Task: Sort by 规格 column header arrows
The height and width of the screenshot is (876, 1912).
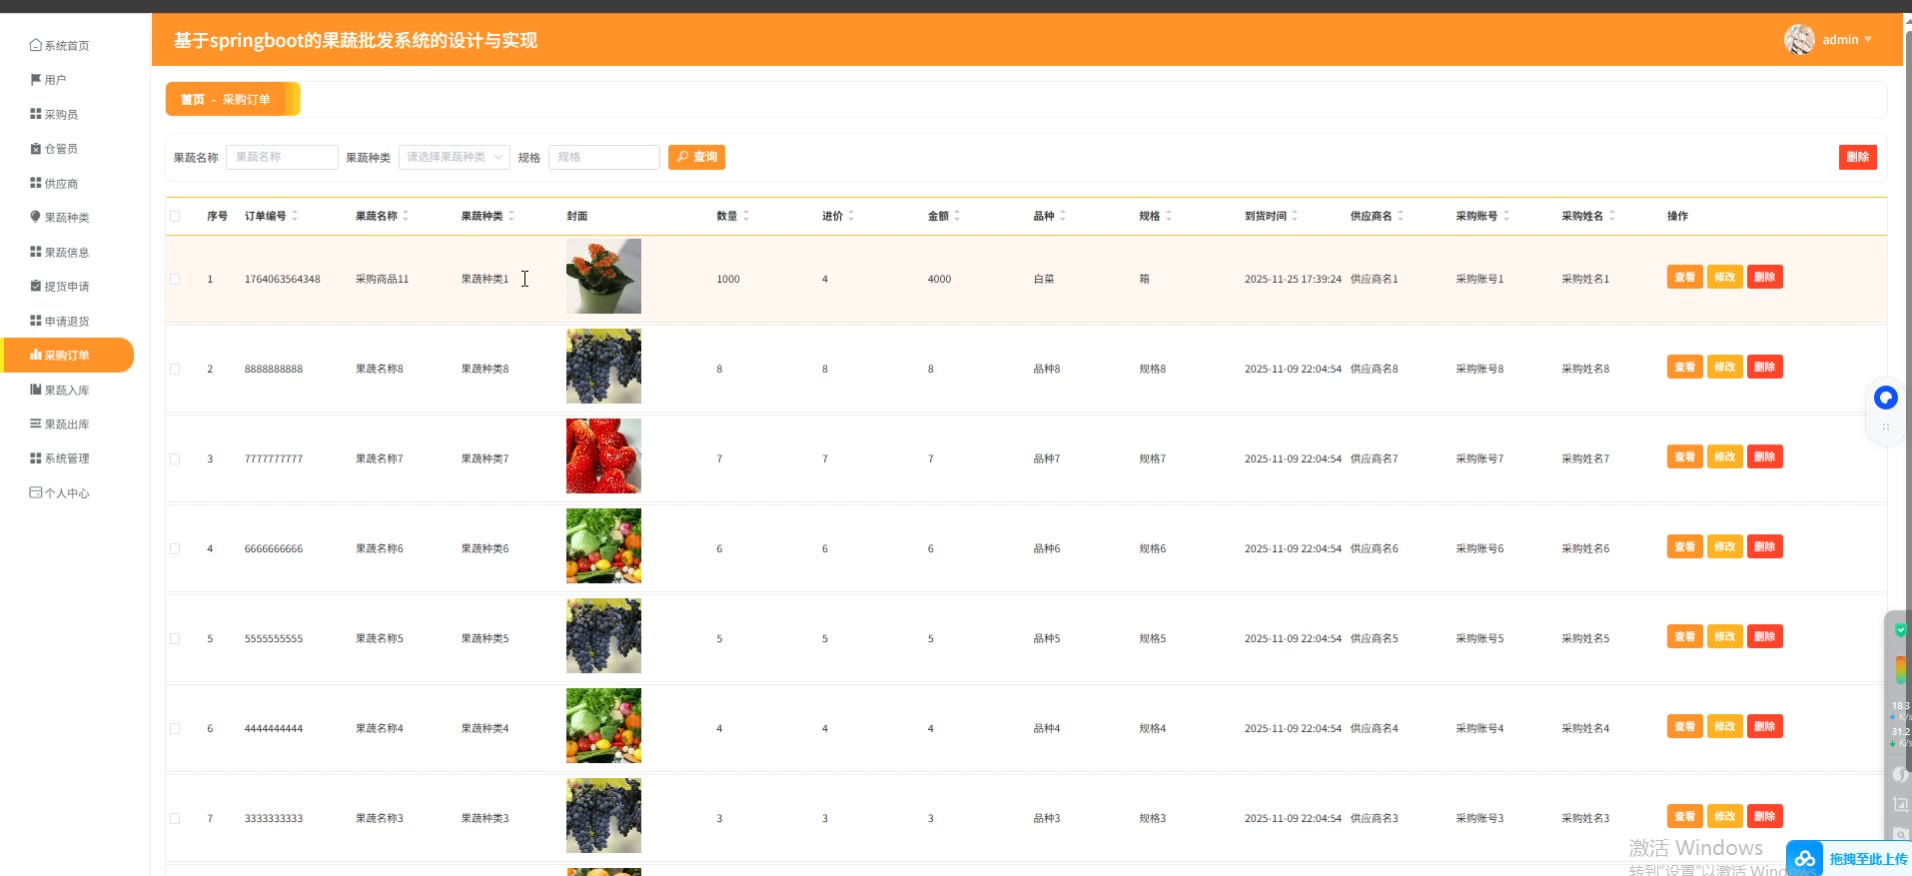Action: pos(1169,216)
